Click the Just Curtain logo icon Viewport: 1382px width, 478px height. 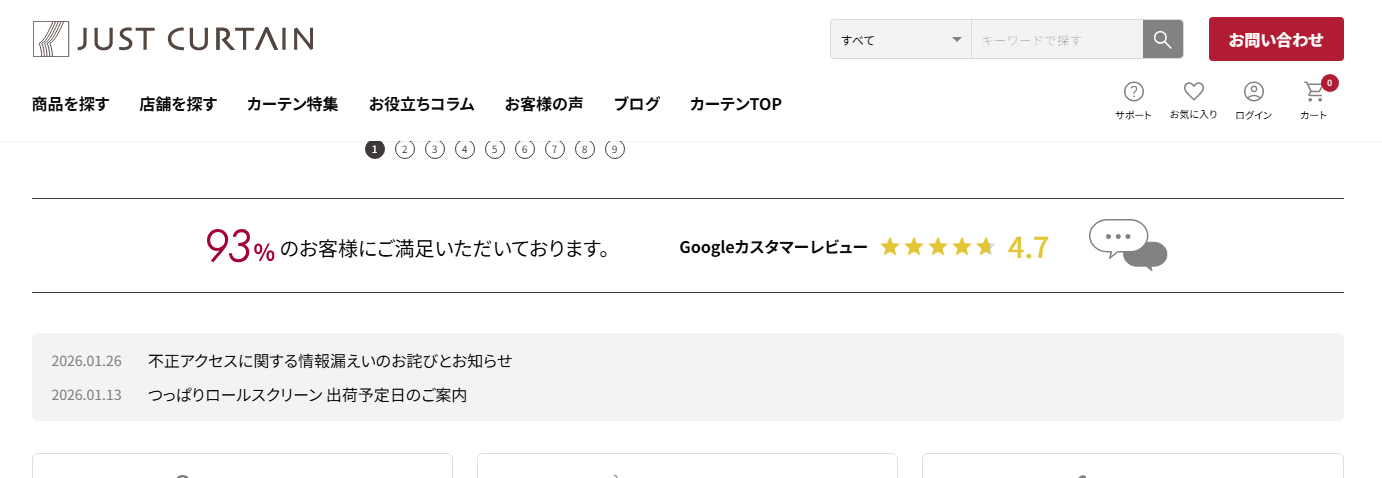pyautogui.click(x=50, y=39)
